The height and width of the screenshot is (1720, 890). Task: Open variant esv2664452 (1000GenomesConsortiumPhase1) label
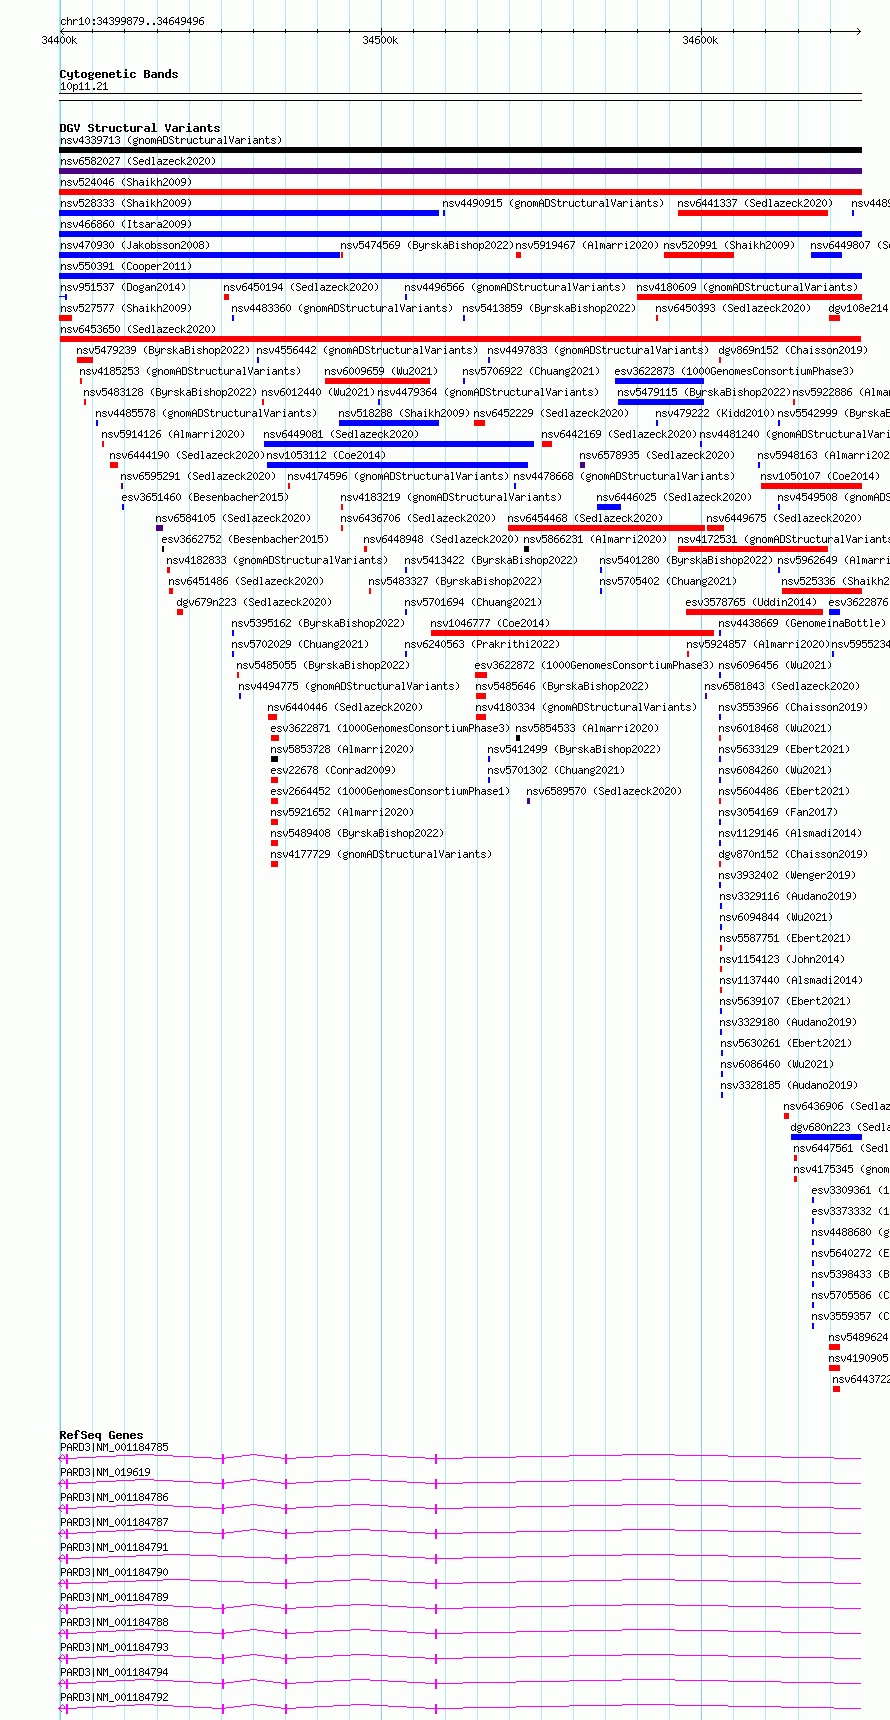pos(390,791)
